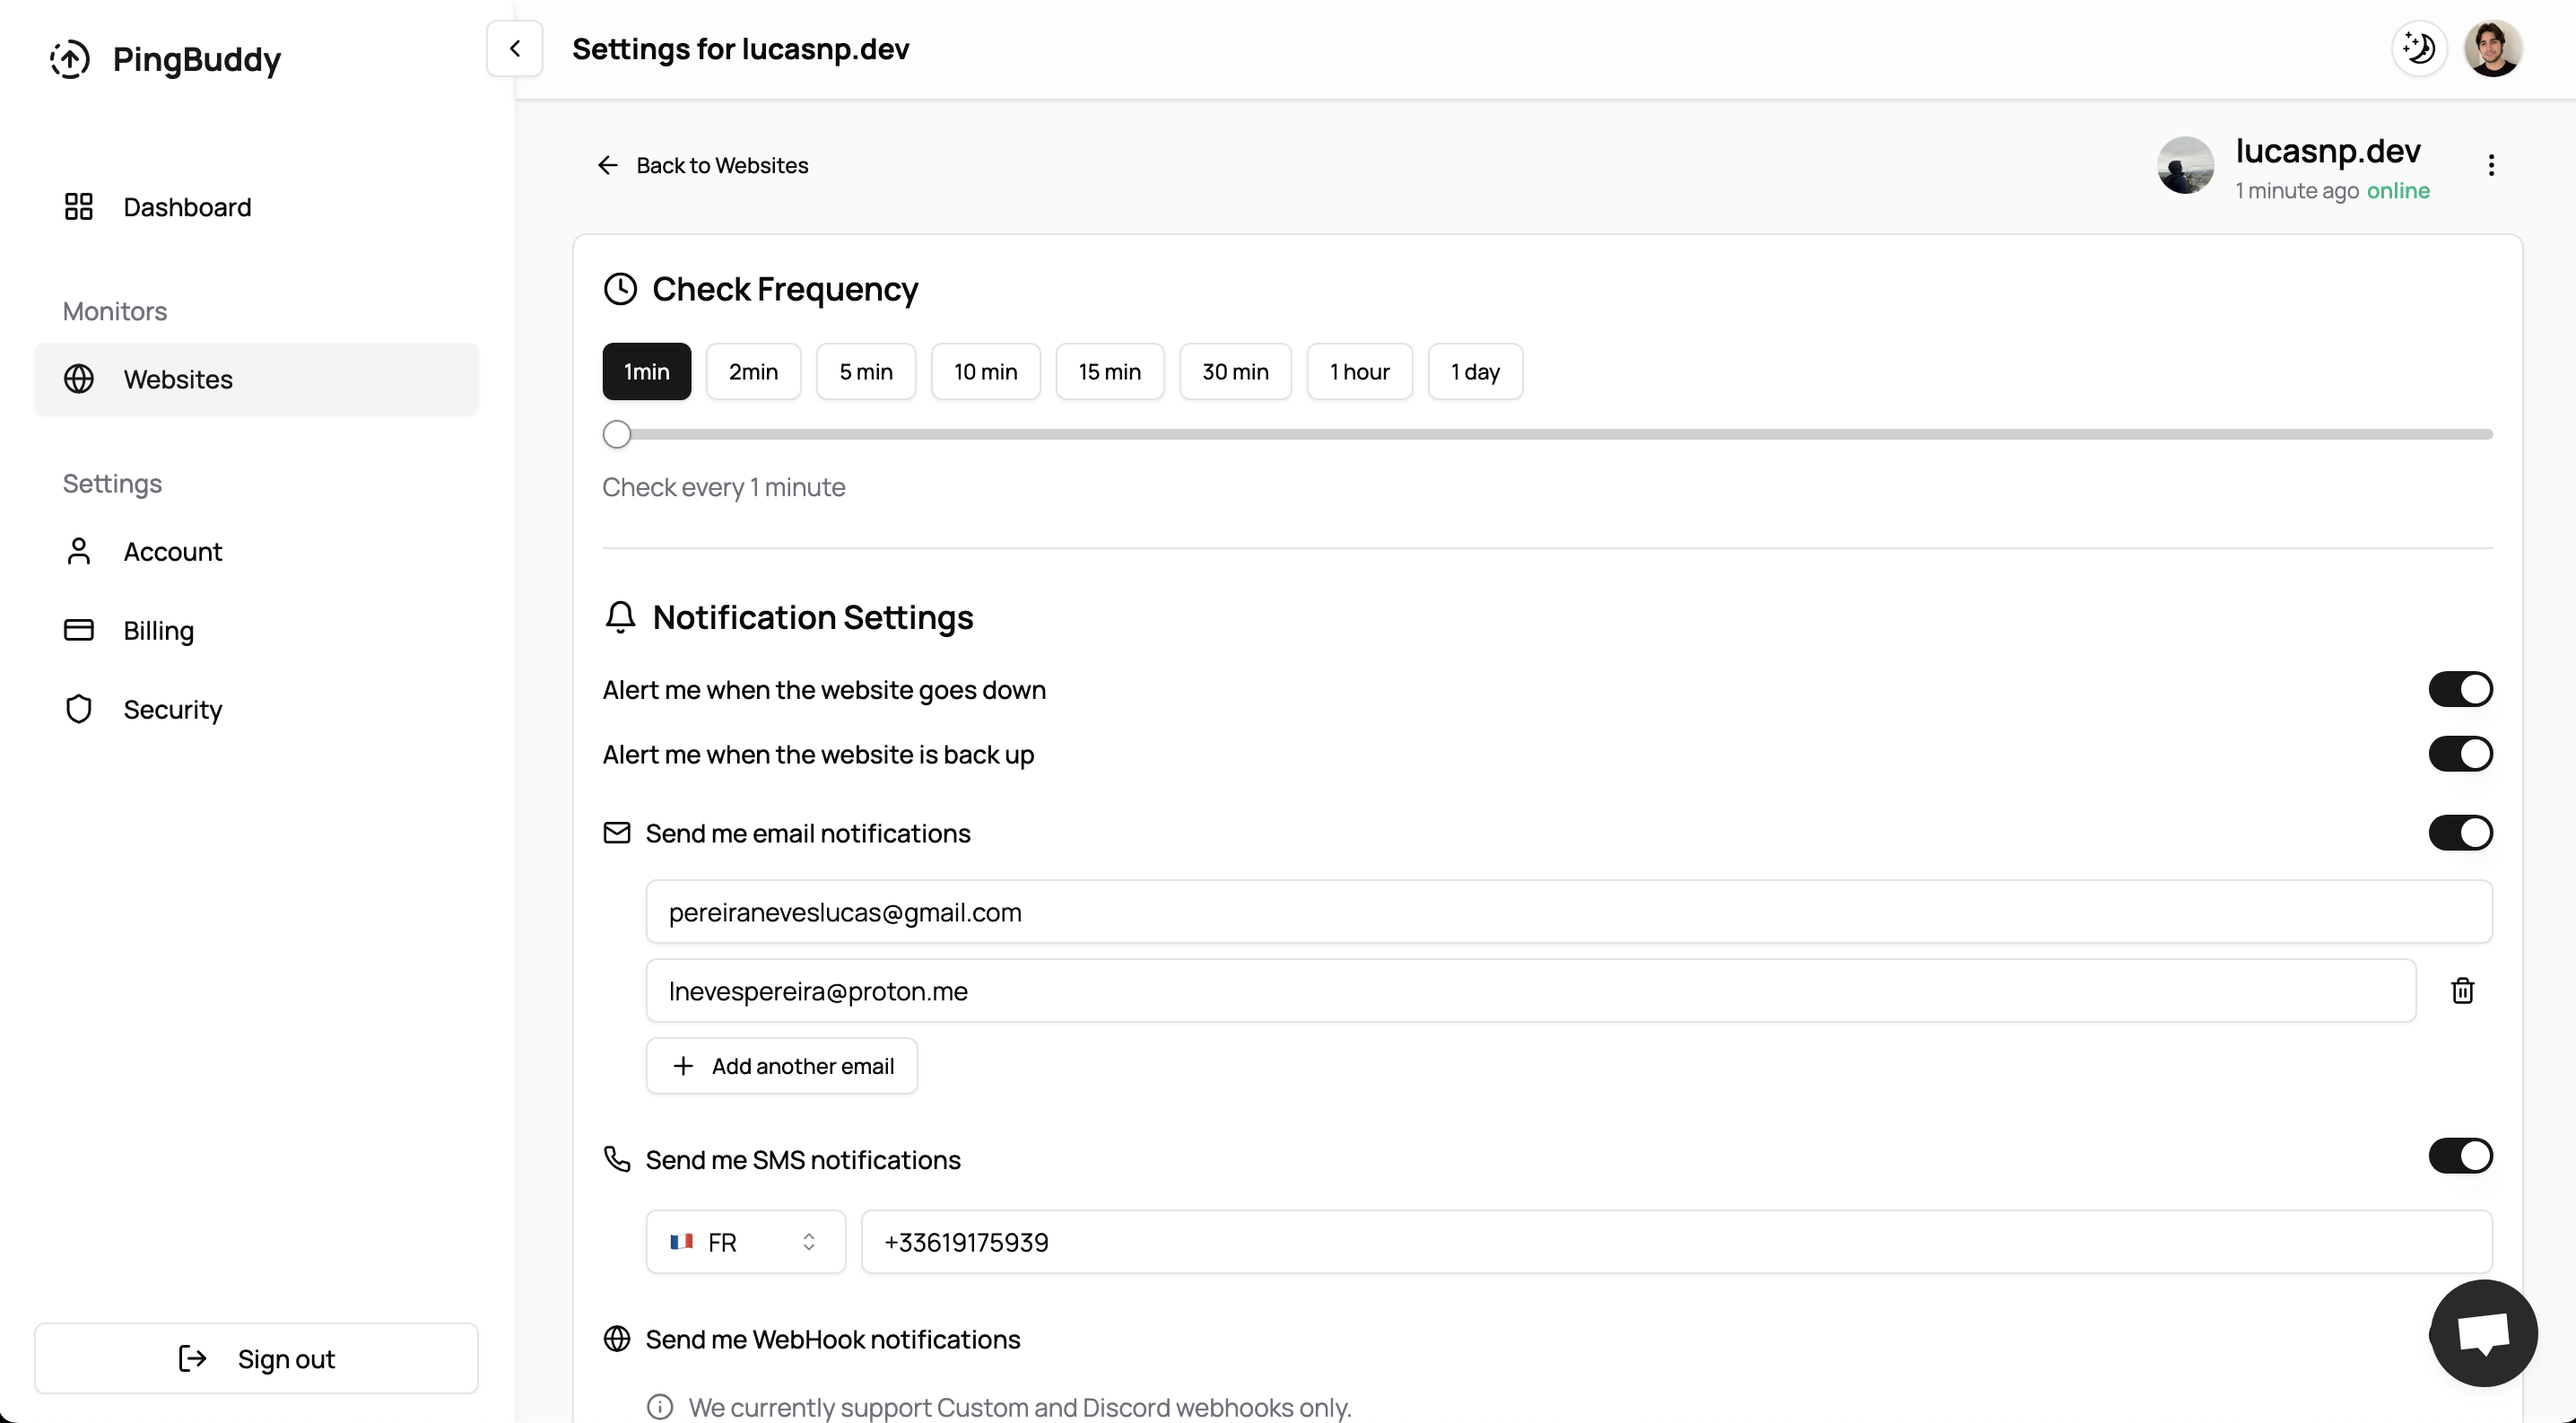Click the Account person icon
This screenshot has height=1423, width=2576.
tap(78, 551)
